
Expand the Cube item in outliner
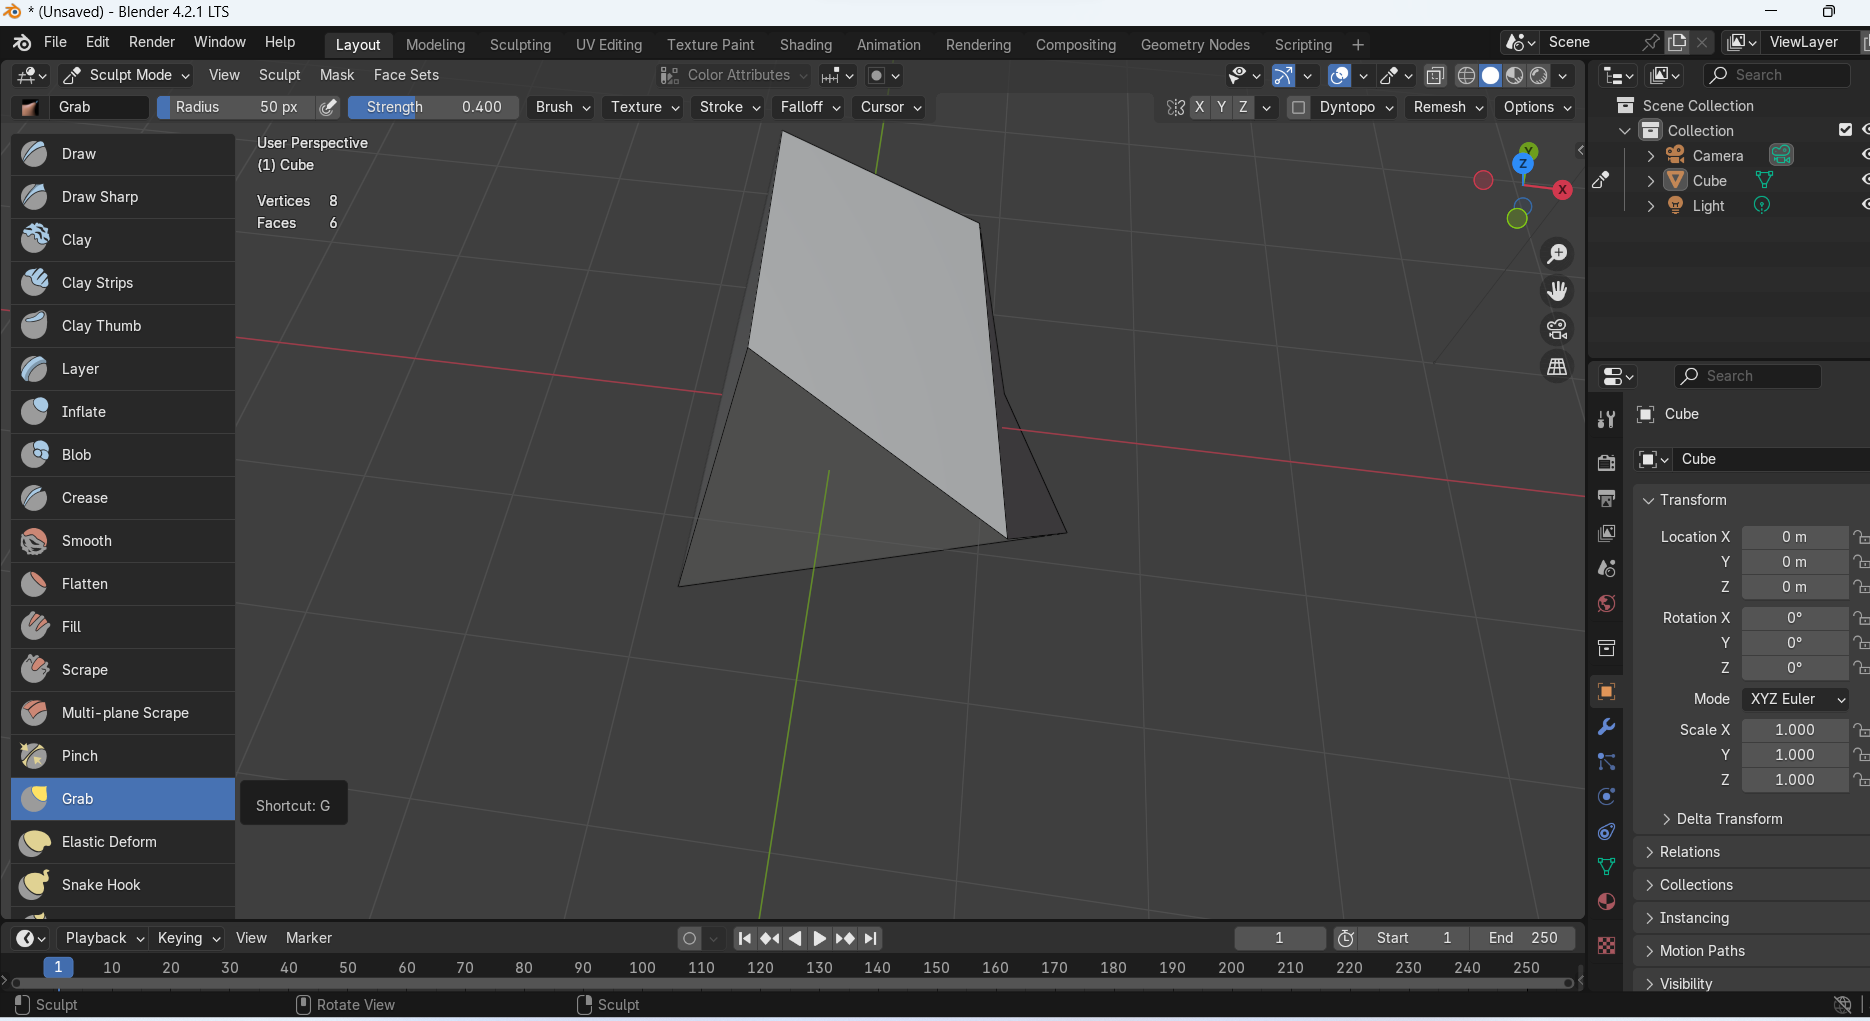[1650, 181]
